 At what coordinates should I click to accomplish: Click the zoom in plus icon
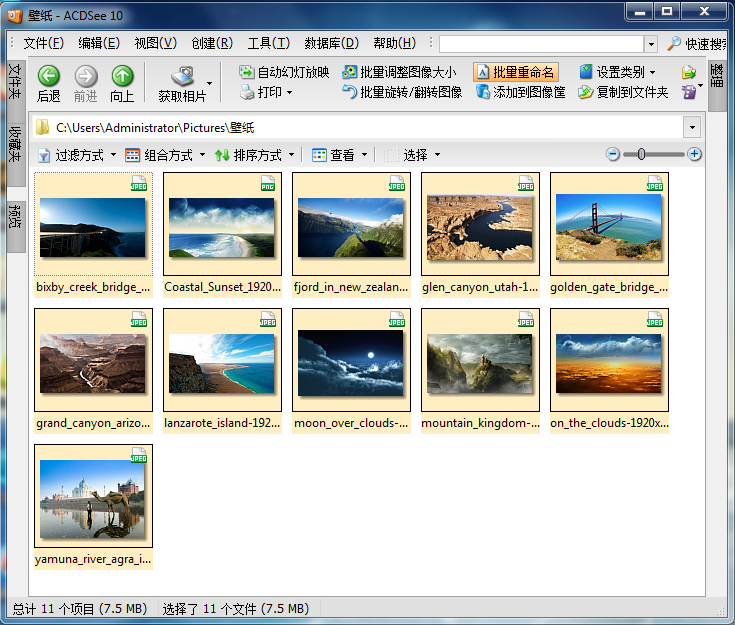694,154
